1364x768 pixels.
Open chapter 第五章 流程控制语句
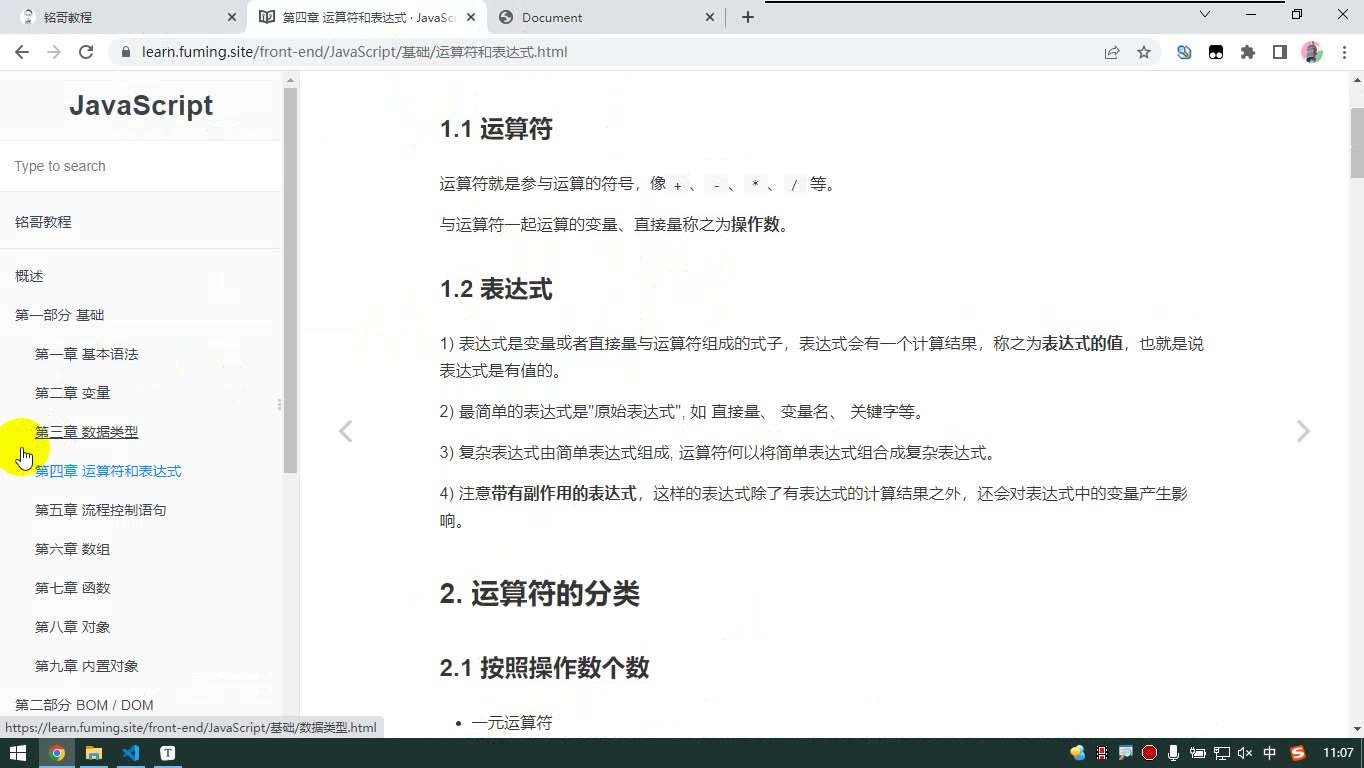pos(100,510)
